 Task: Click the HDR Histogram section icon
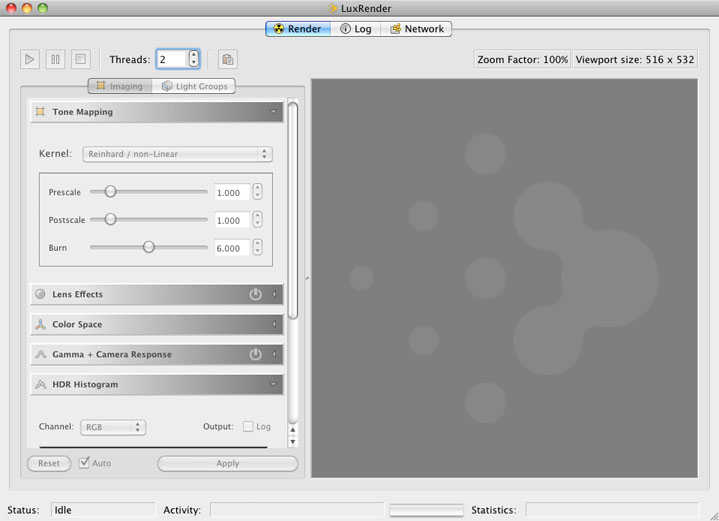click(40, 384)
